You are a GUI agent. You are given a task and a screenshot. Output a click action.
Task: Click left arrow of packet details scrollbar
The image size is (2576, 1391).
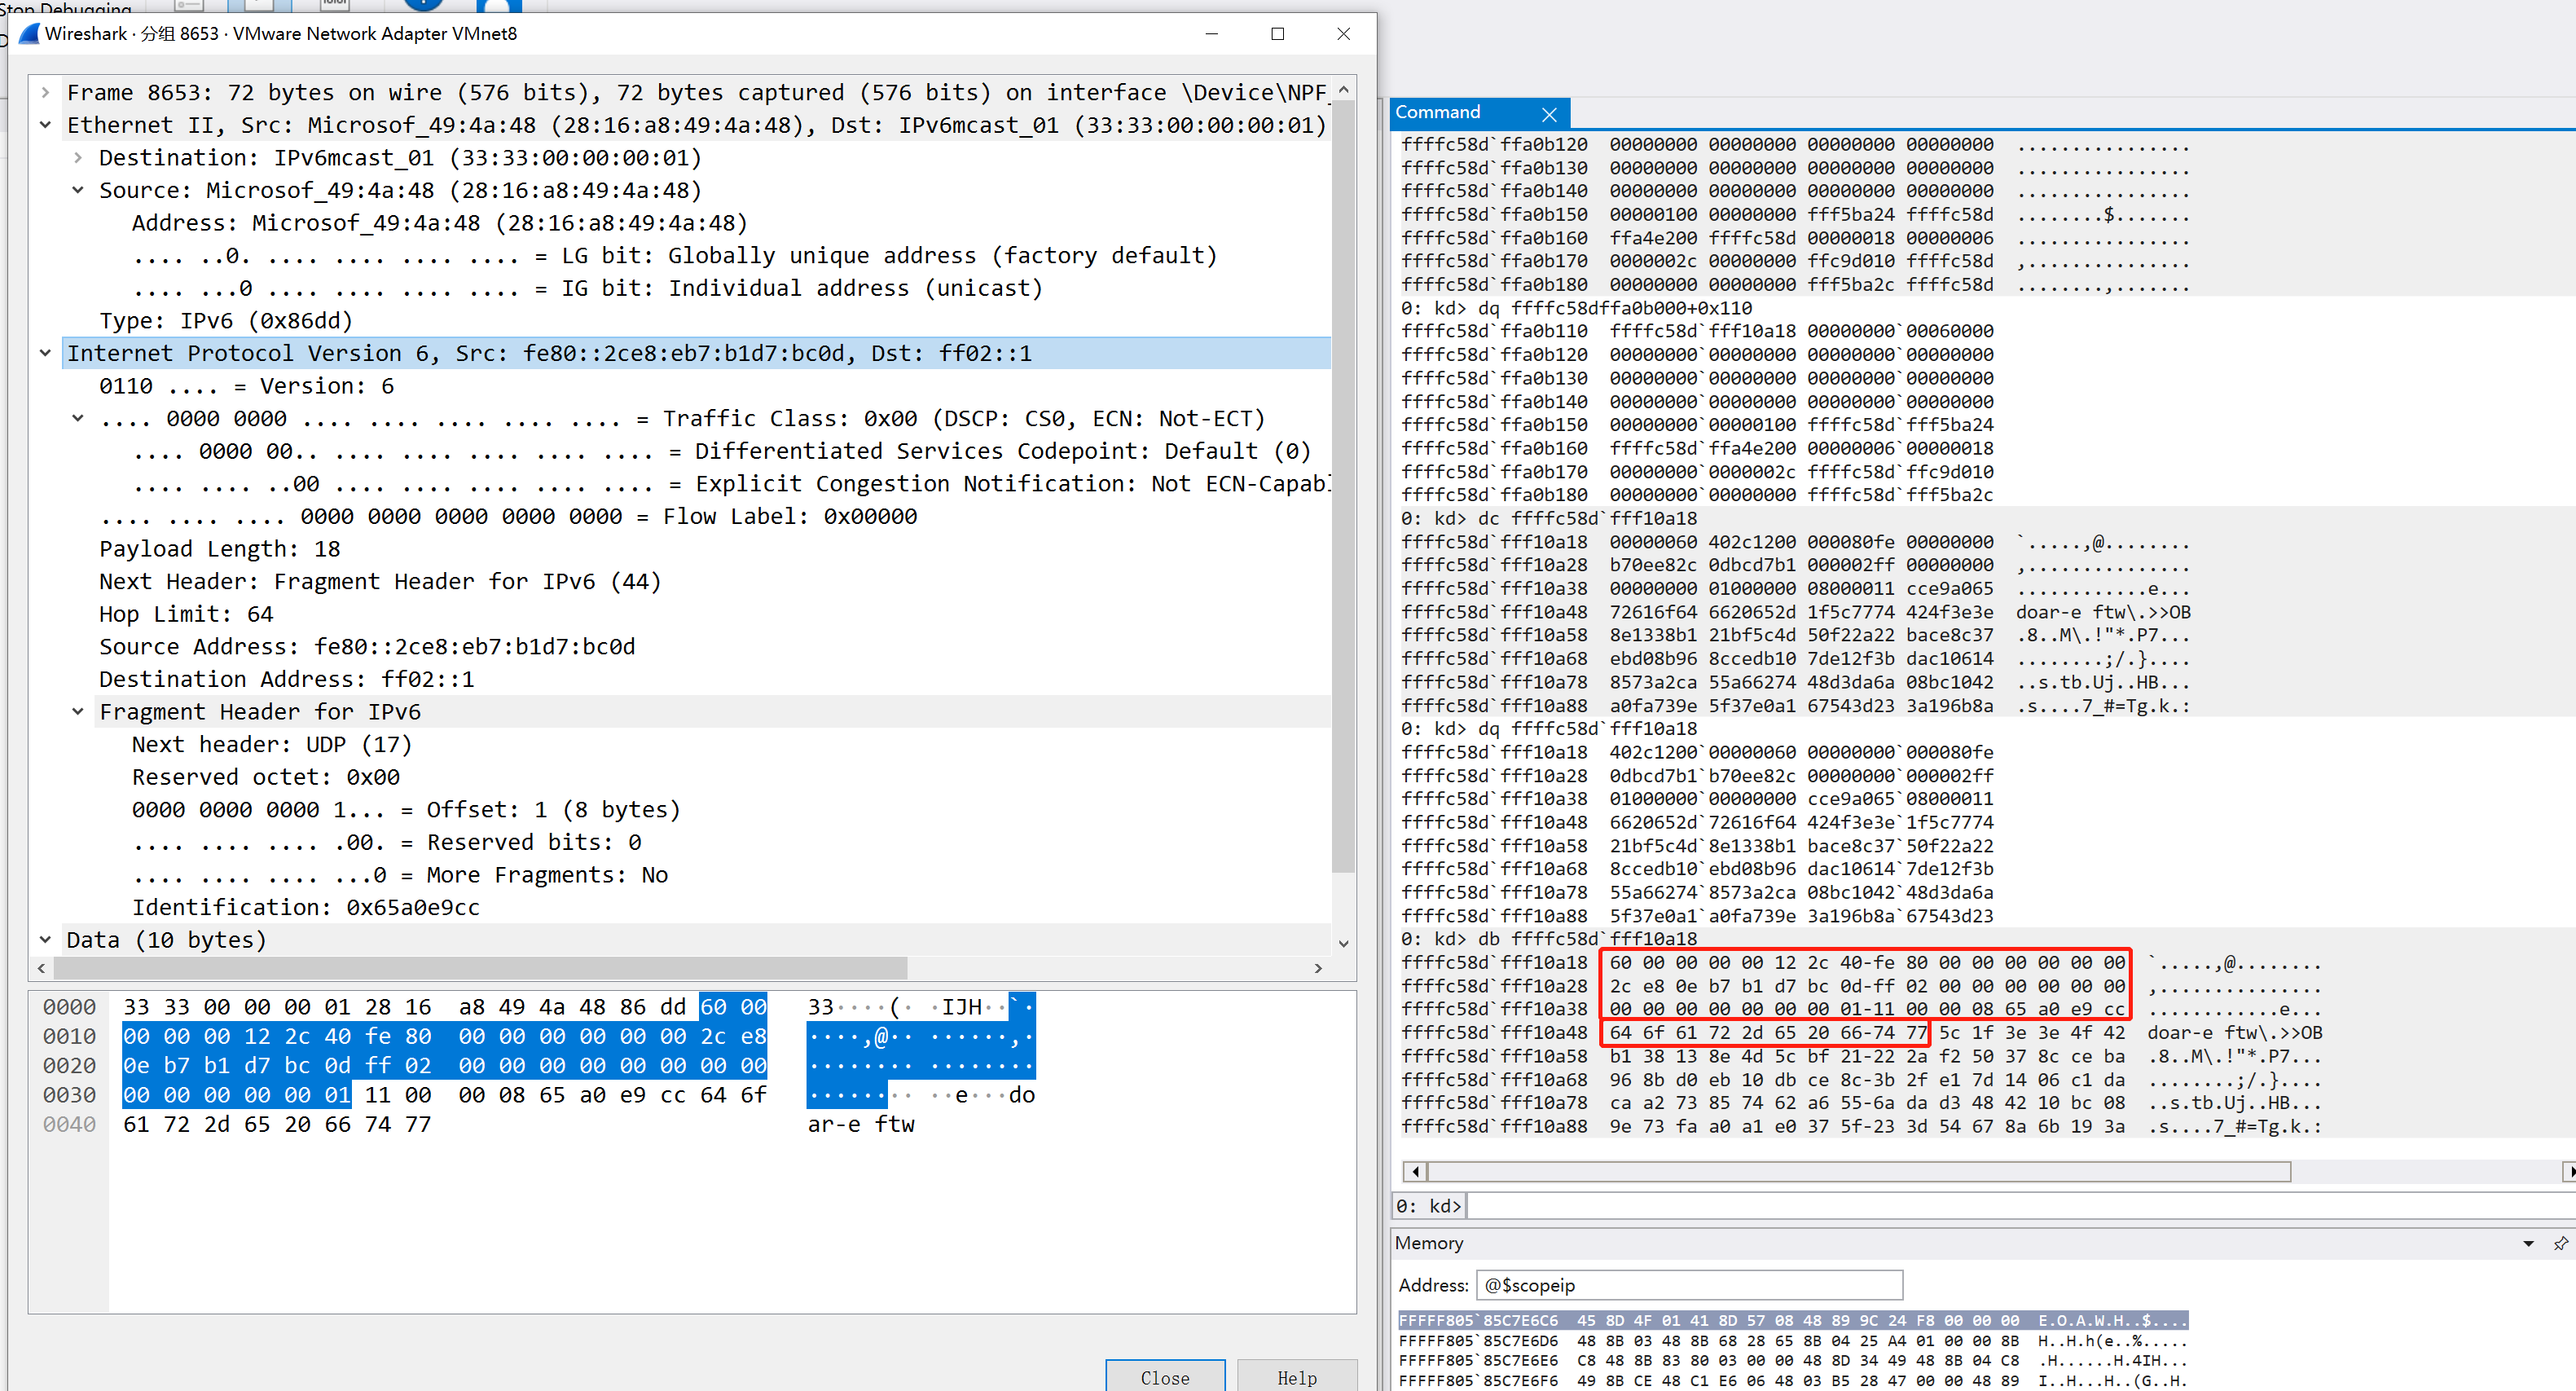pos(41,968)
